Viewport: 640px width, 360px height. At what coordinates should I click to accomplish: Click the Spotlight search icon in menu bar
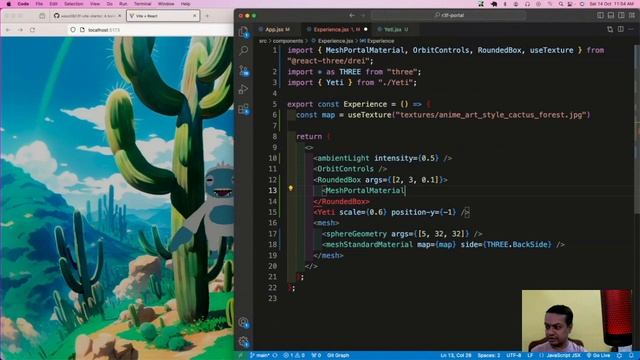pos(561,4)
